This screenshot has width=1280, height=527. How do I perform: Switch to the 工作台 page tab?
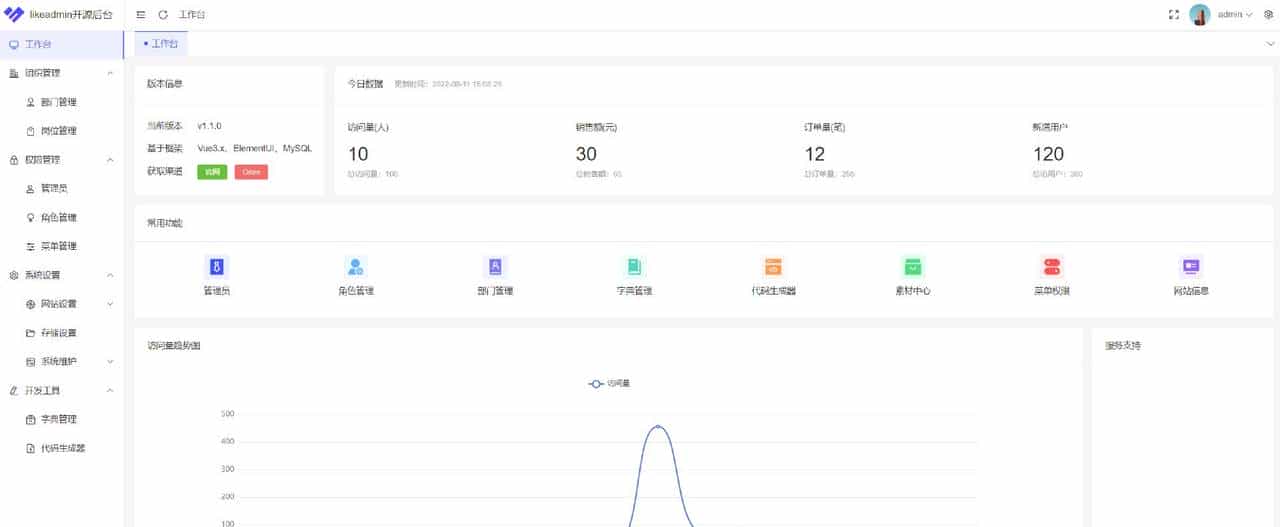161,44
